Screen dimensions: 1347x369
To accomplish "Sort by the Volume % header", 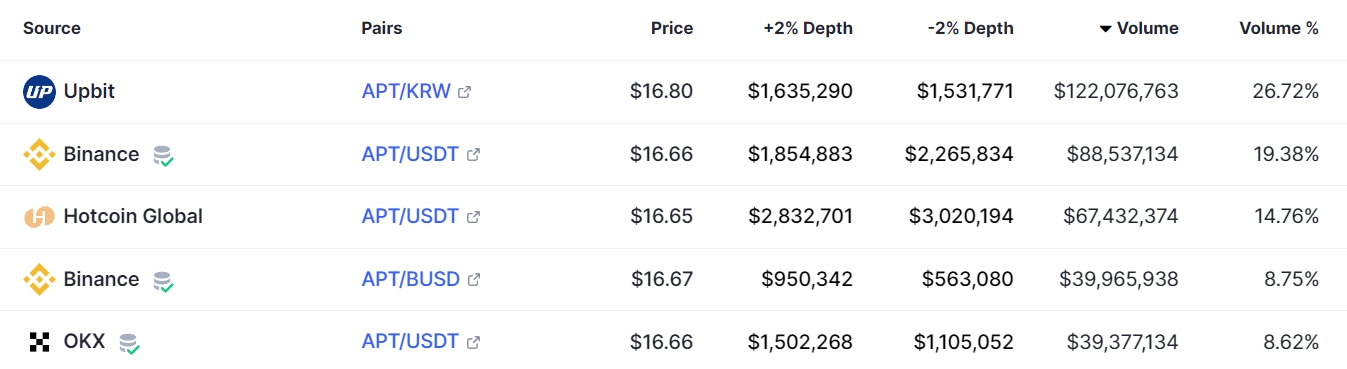I will coord(1279,28).
